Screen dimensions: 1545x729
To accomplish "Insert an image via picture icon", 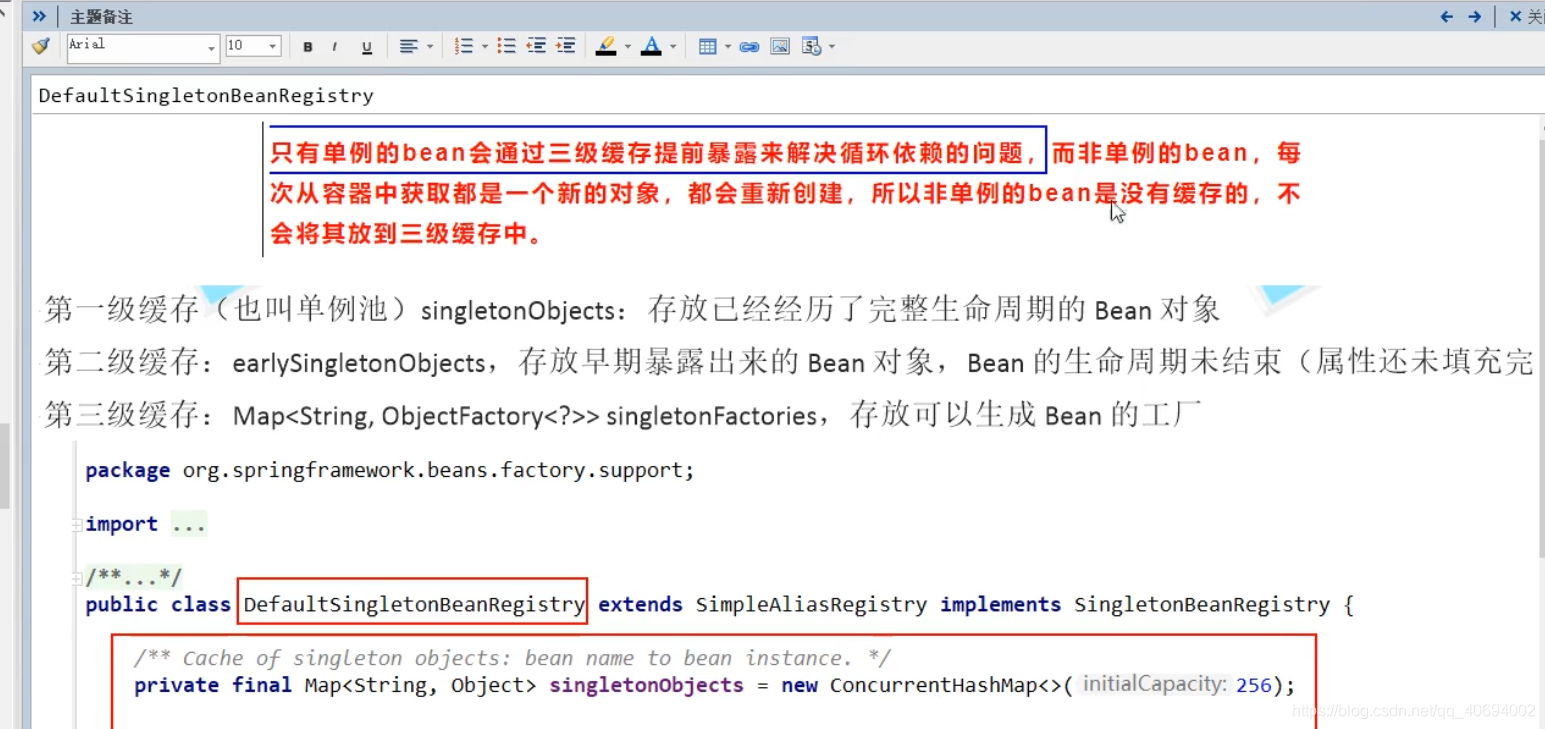I will click(780, 46).
